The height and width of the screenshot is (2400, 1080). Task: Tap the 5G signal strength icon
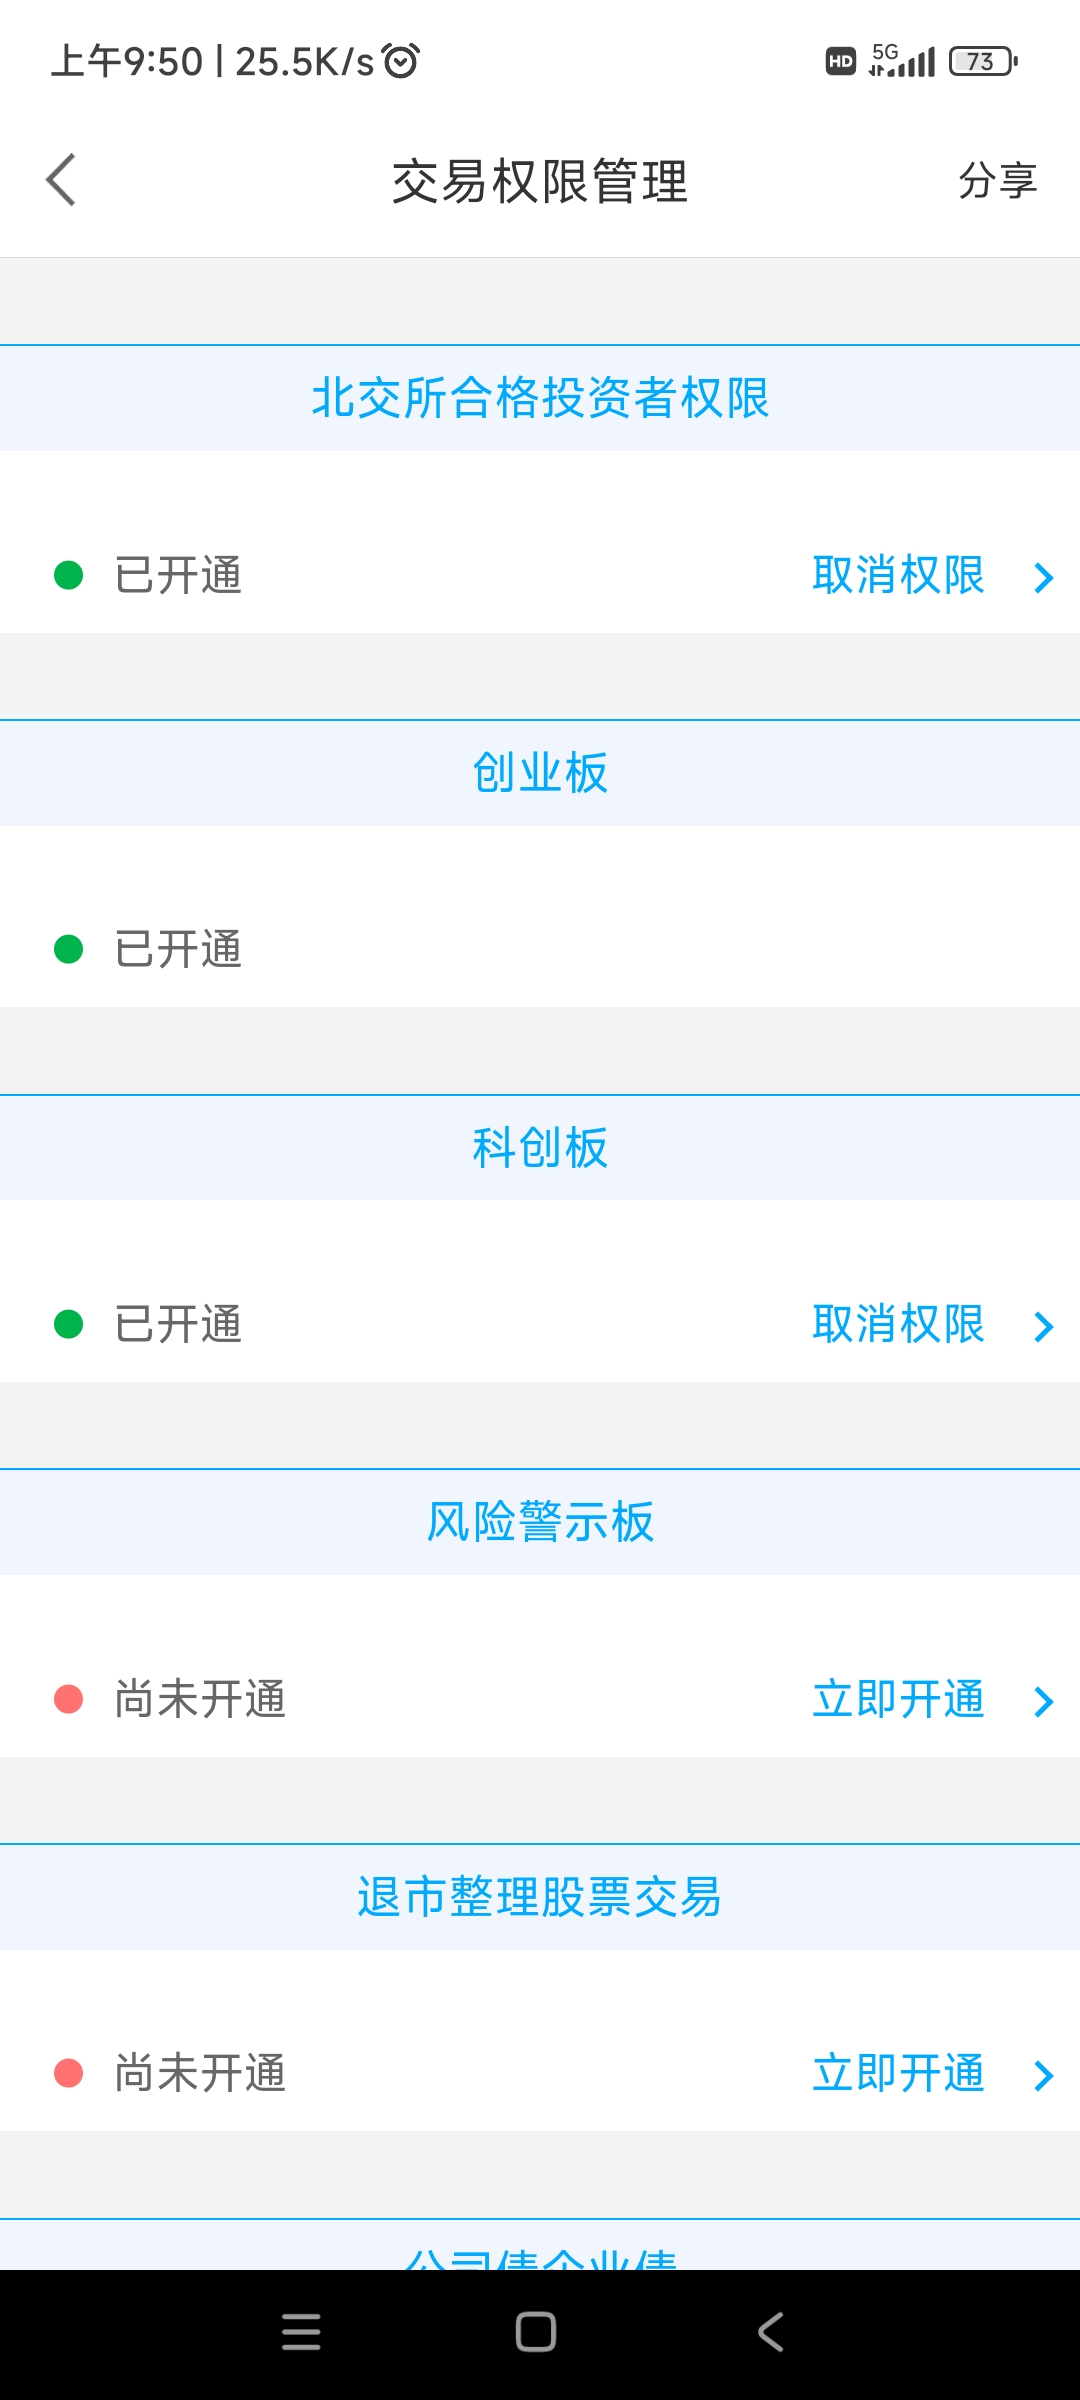pos(902,61)
